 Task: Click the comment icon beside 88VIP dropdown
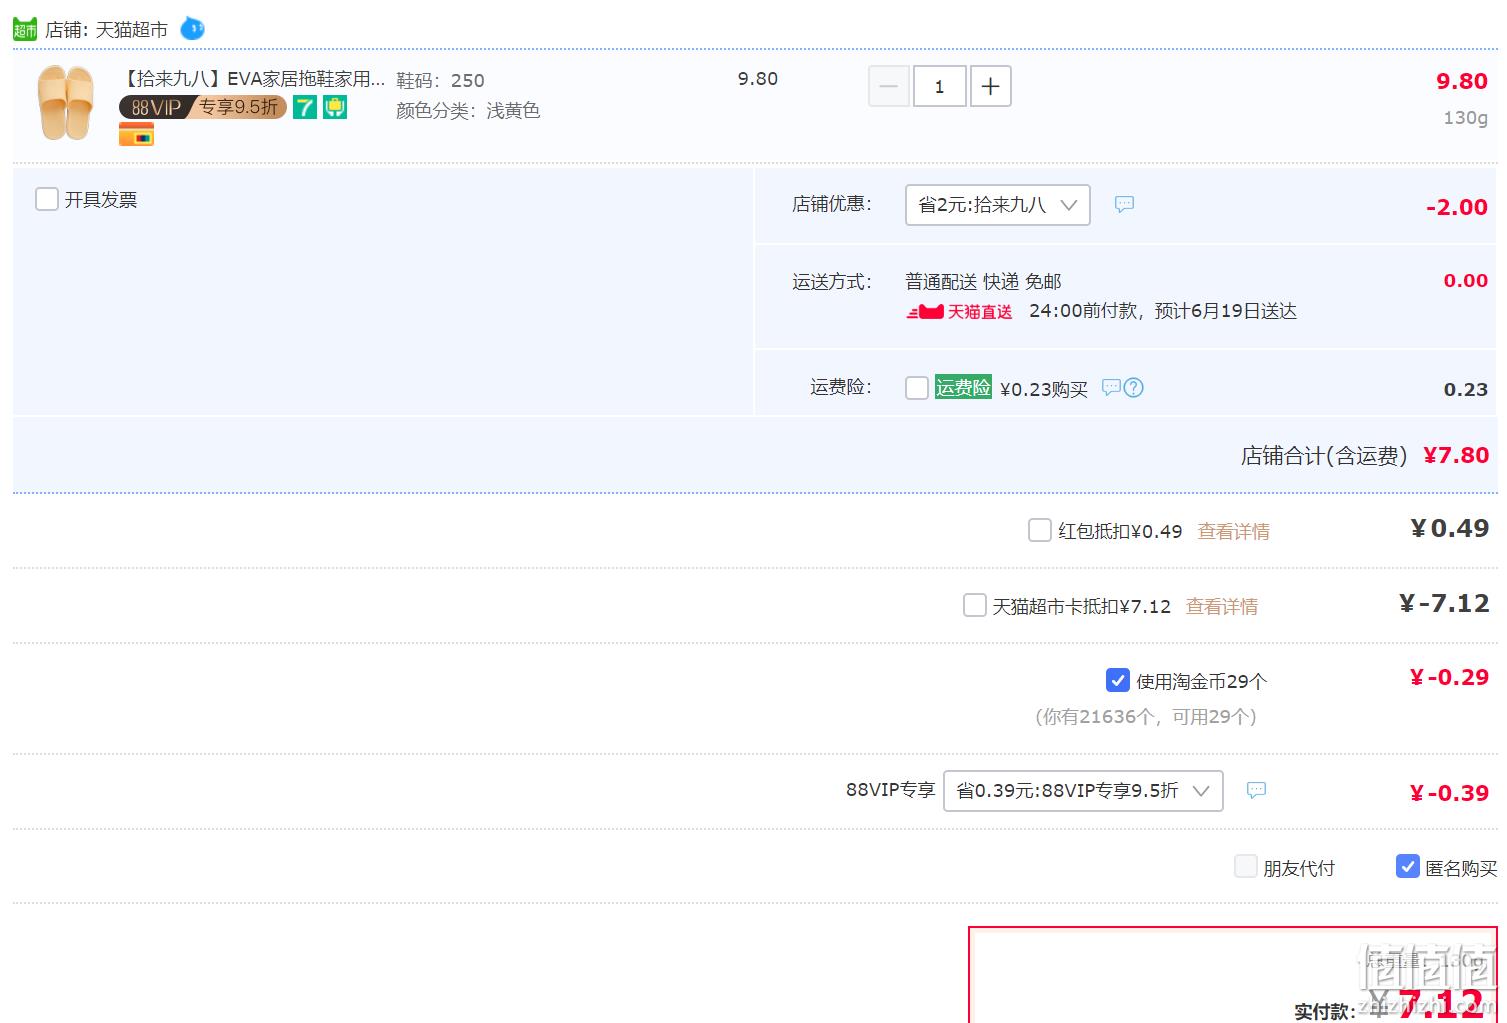[x=1256, y=790]
